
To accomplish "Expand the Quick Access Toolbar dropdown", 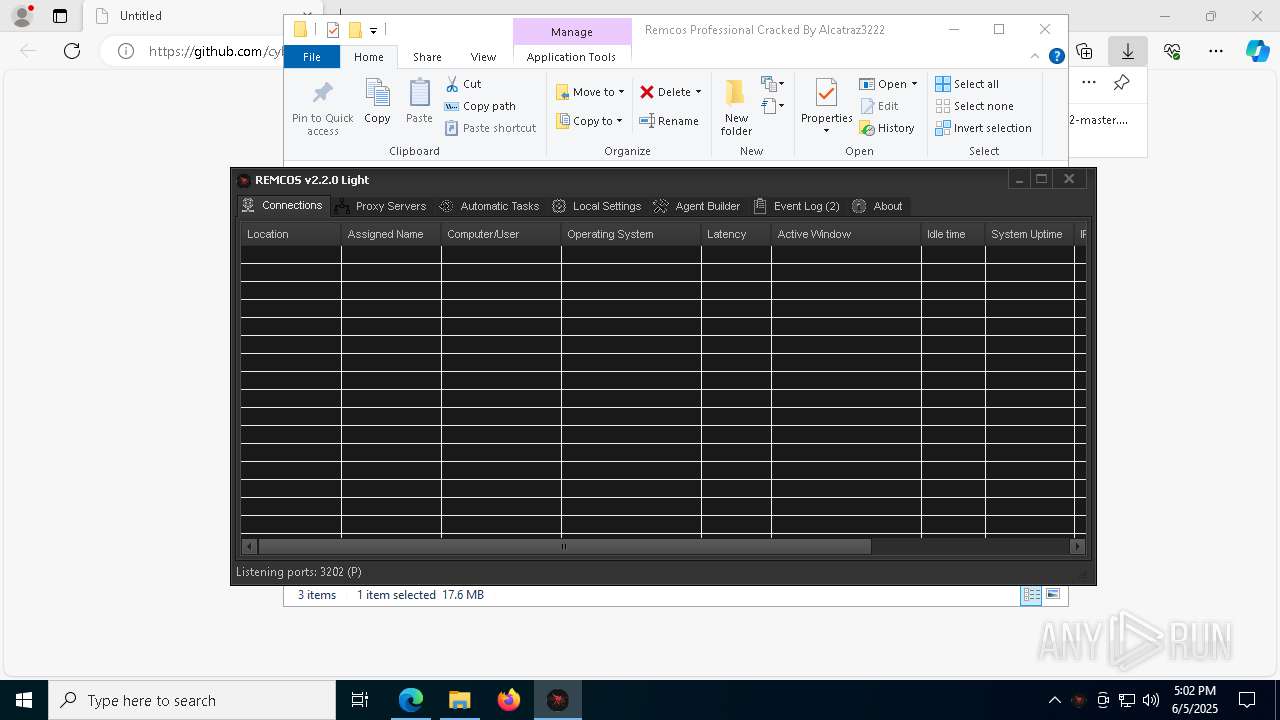I will (x=373, y=30).
